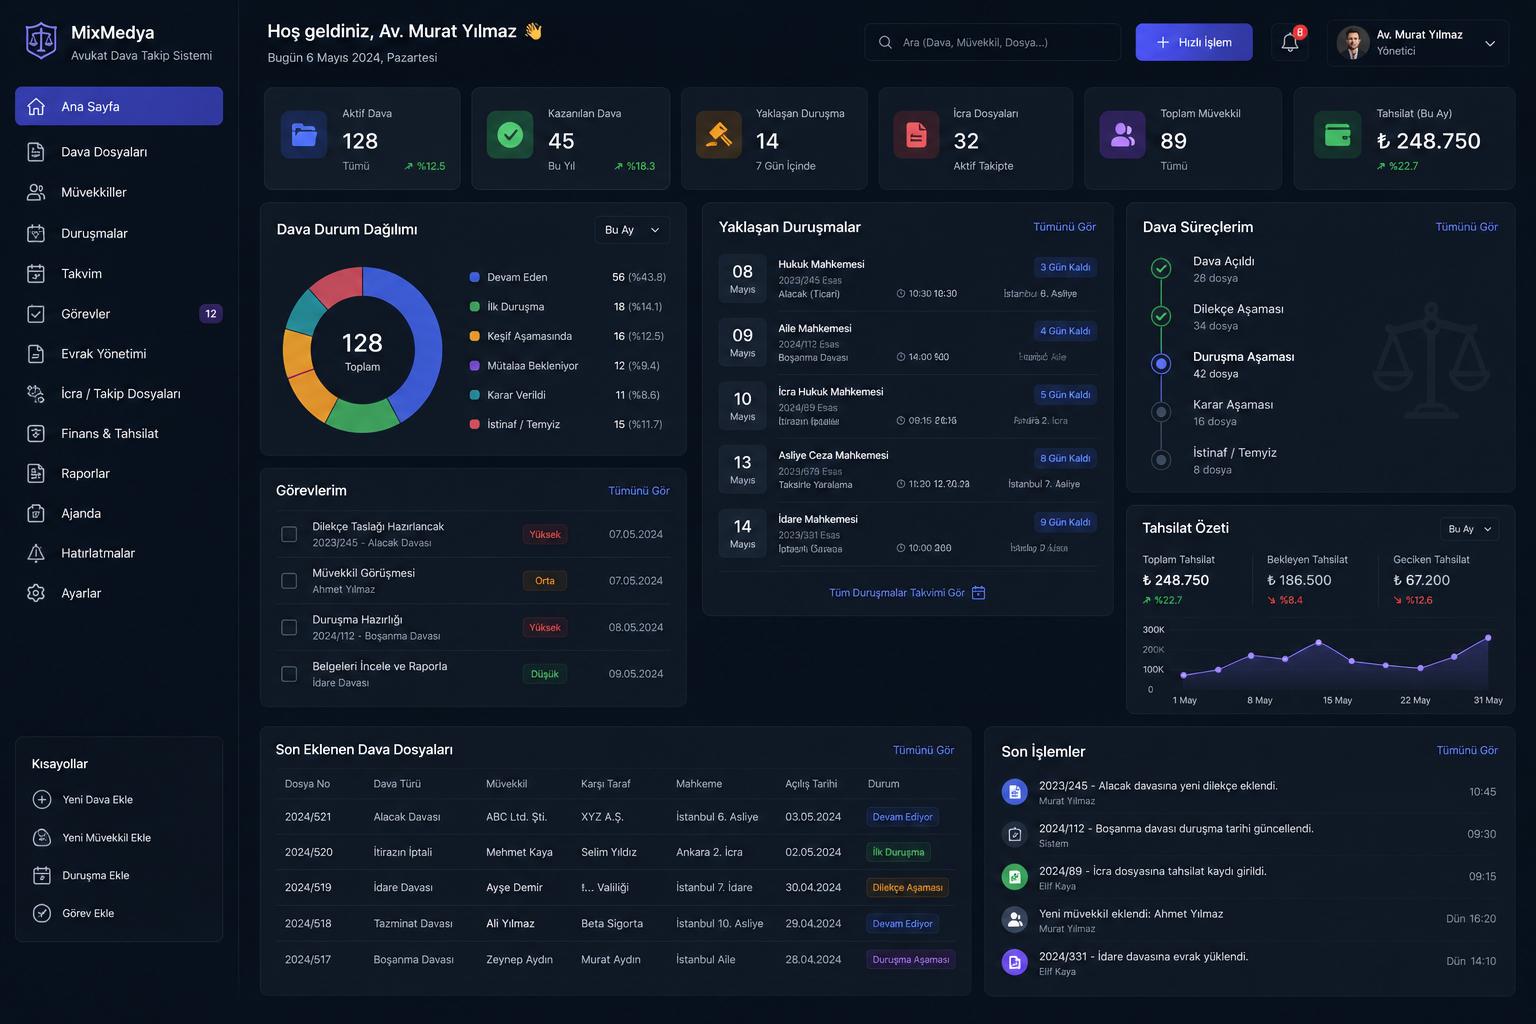
Task: Open the Hatırlatmalar warning icon
Action: click(x=36, y=553)
